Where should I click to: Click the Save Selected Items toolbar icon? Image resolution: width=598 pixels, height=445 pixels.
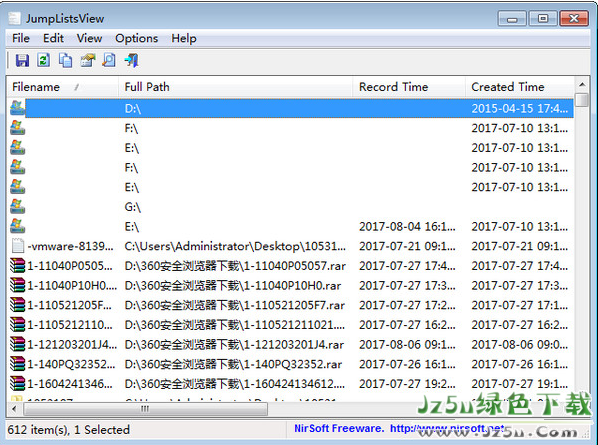(22, 60)
